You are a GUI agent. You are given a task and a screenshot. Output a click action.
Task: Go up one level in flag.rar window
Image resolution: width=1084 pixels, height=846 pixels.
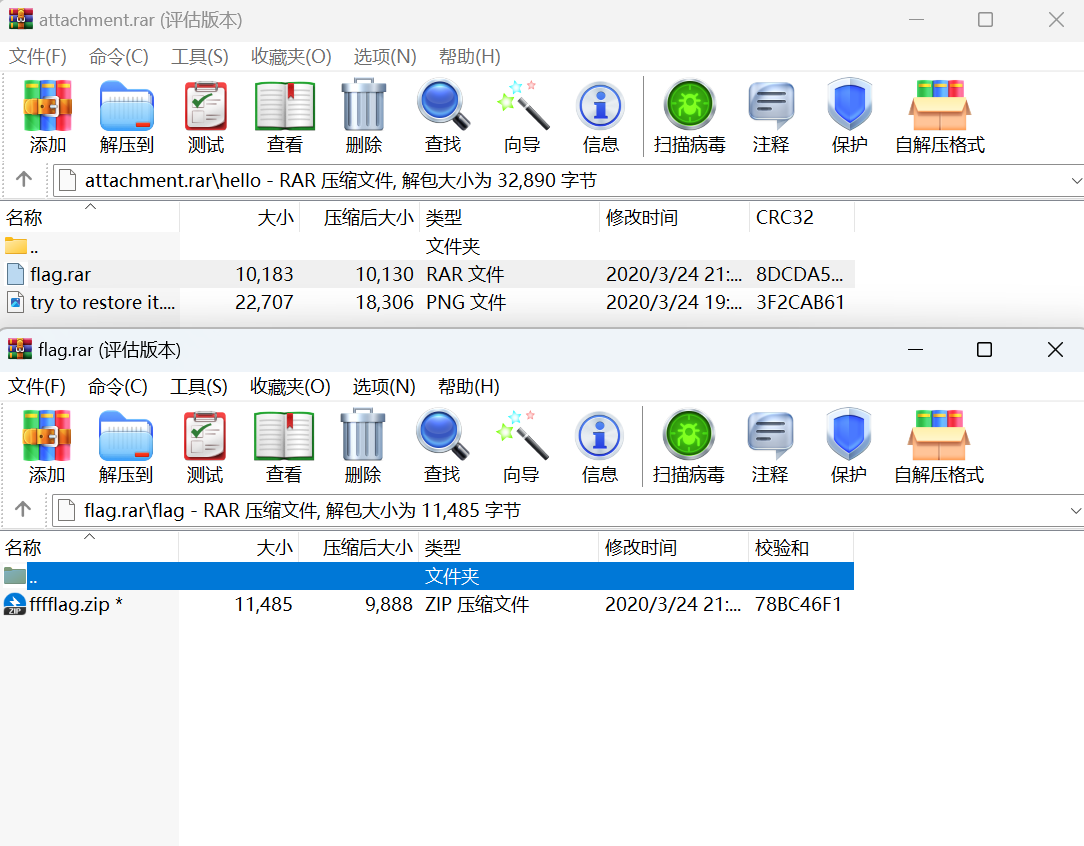(x=23, y=509)
